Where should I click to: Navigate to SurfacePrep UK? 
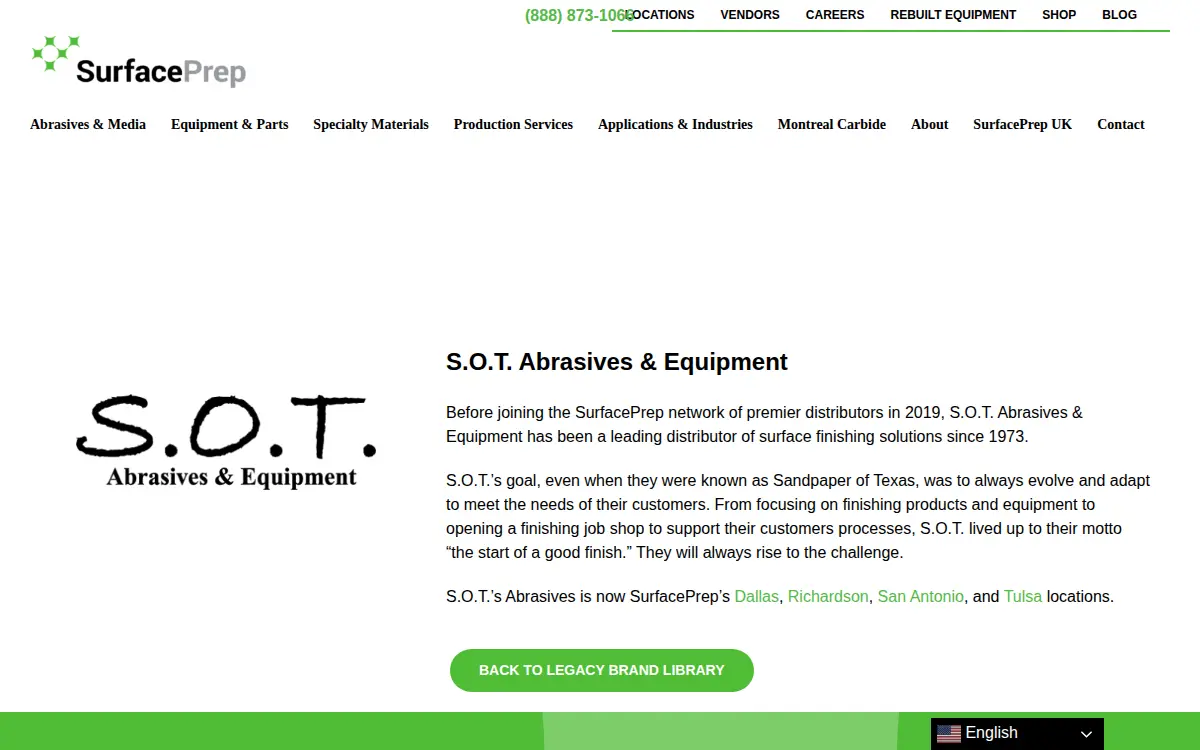[x=1022, y=125]
